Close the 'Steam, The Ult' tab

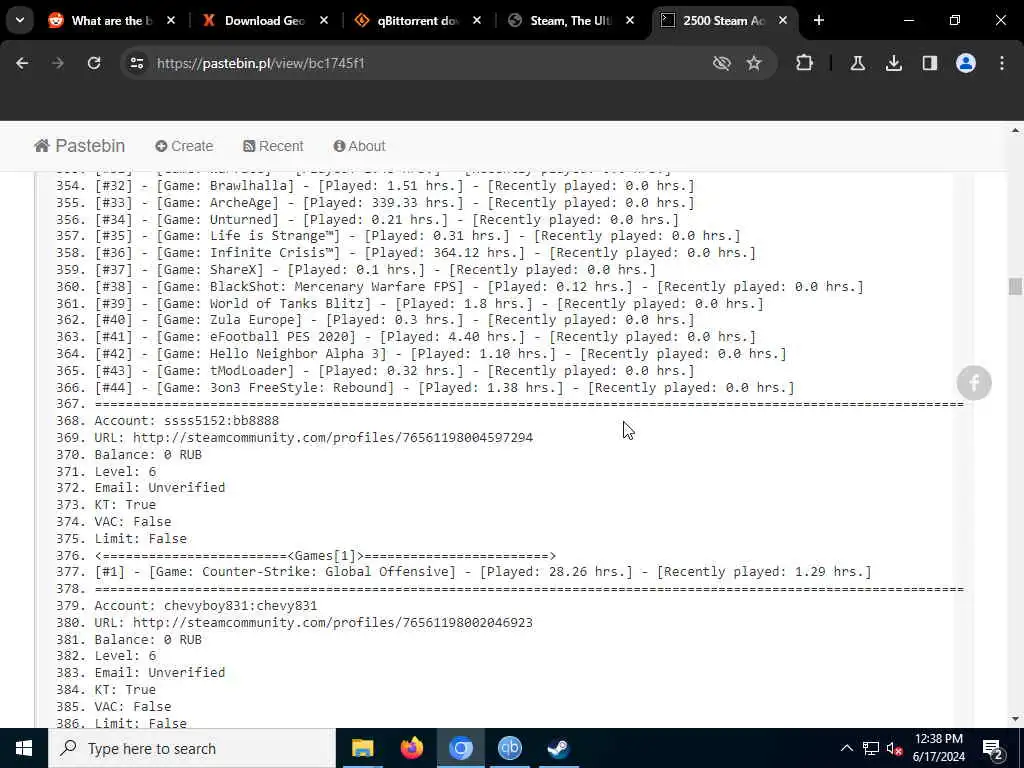(x=630, y=20)
